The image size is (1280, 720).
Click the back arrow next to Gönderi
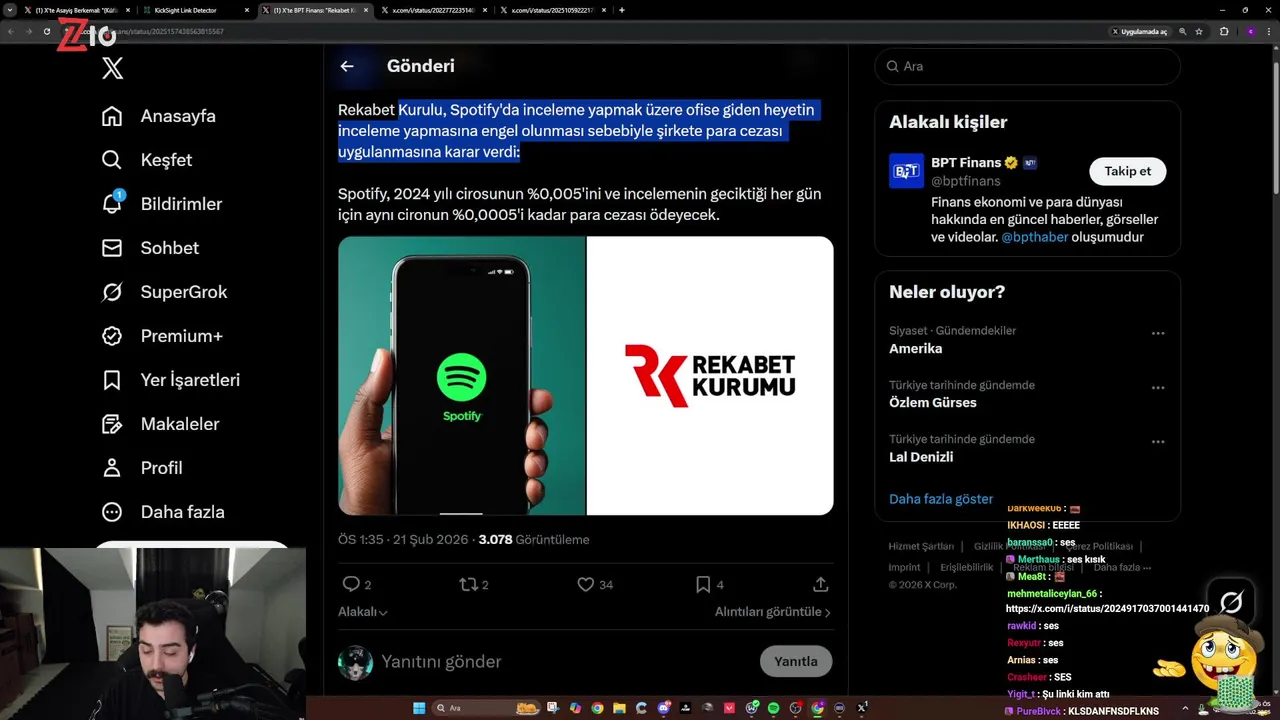pyautogui.click(x=347, y=66)
